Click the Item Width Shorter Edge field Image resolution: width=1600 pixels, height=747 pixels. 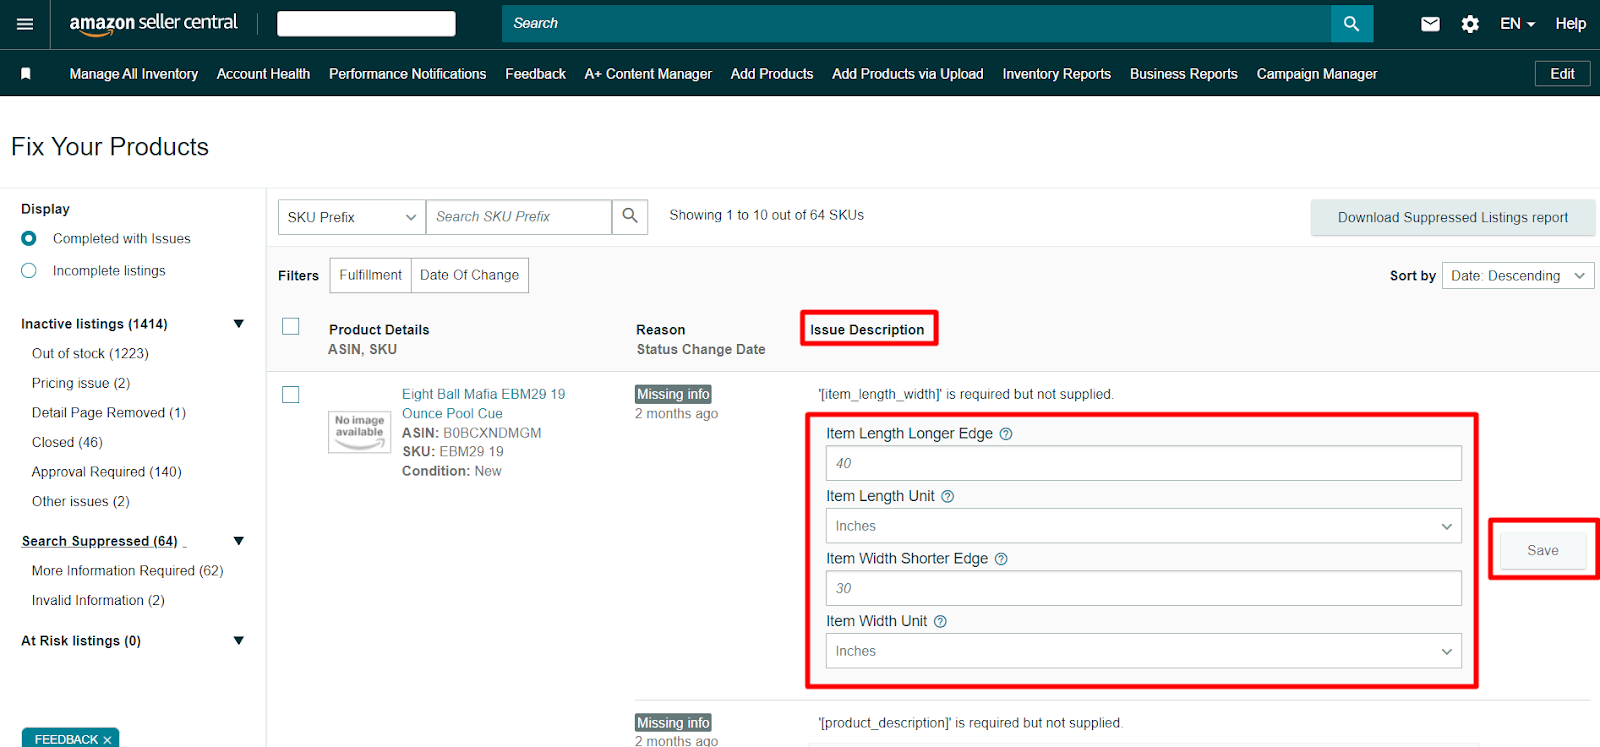(1144, 588)
